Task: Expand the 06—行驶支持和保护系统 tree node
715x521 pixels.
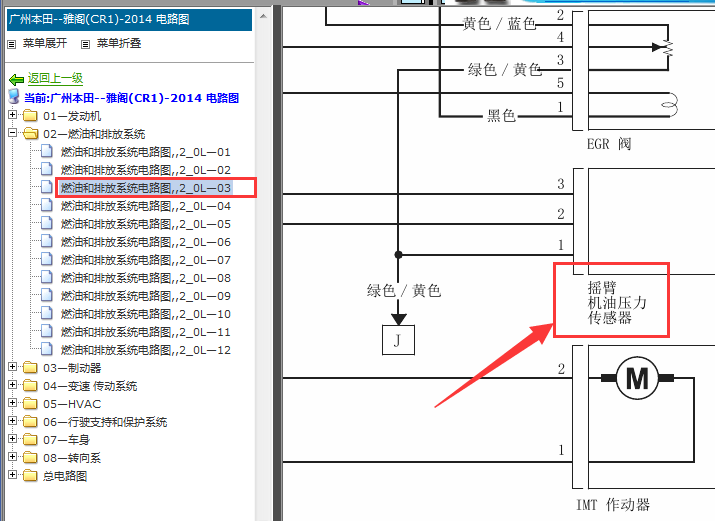Action: point(12,421)
